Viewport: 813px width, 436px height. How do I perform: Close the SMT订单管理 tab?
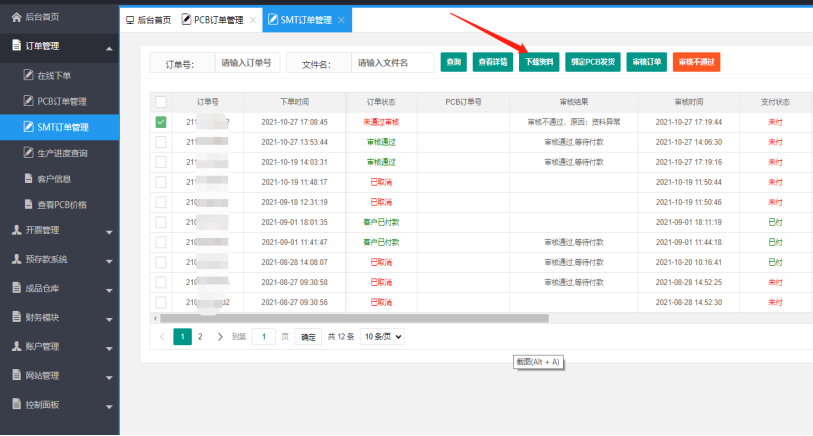tap(342, 20)
